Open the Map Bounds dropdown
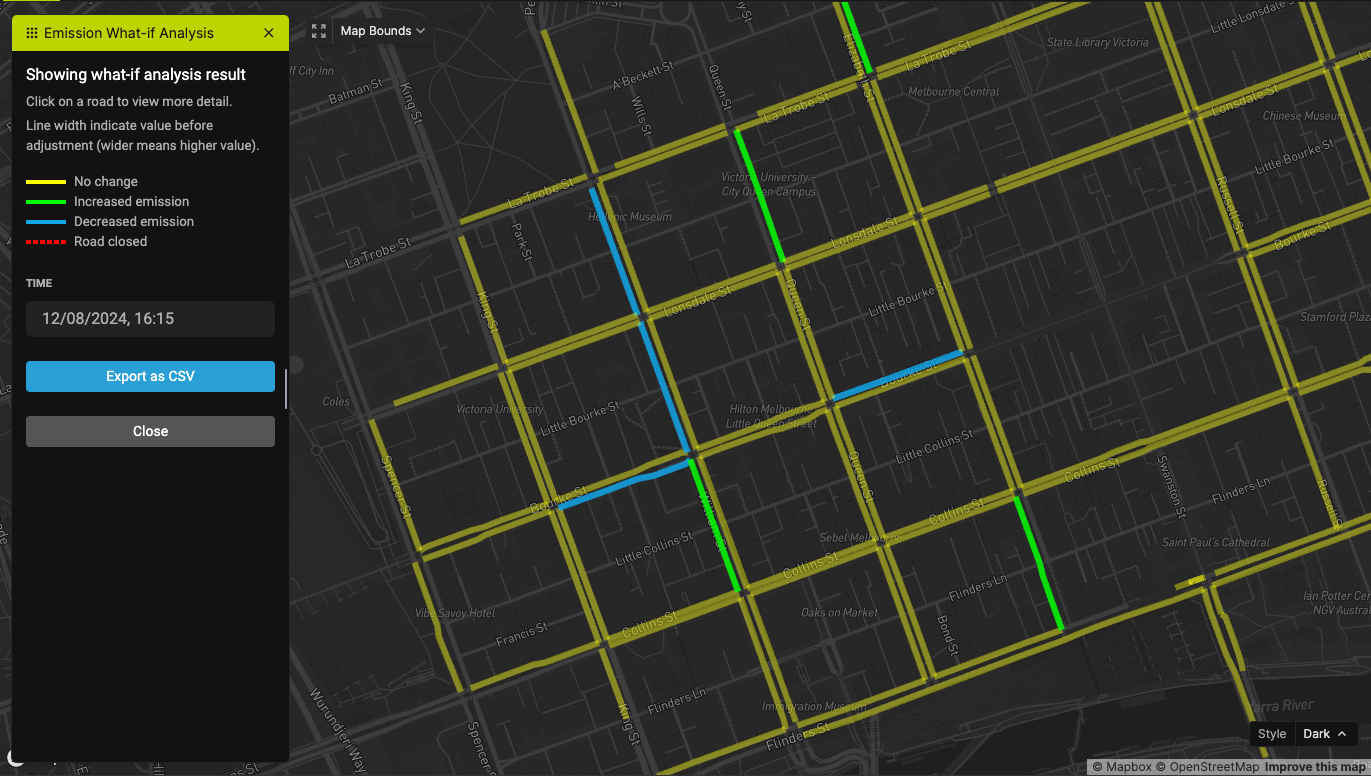 [382, 31]
